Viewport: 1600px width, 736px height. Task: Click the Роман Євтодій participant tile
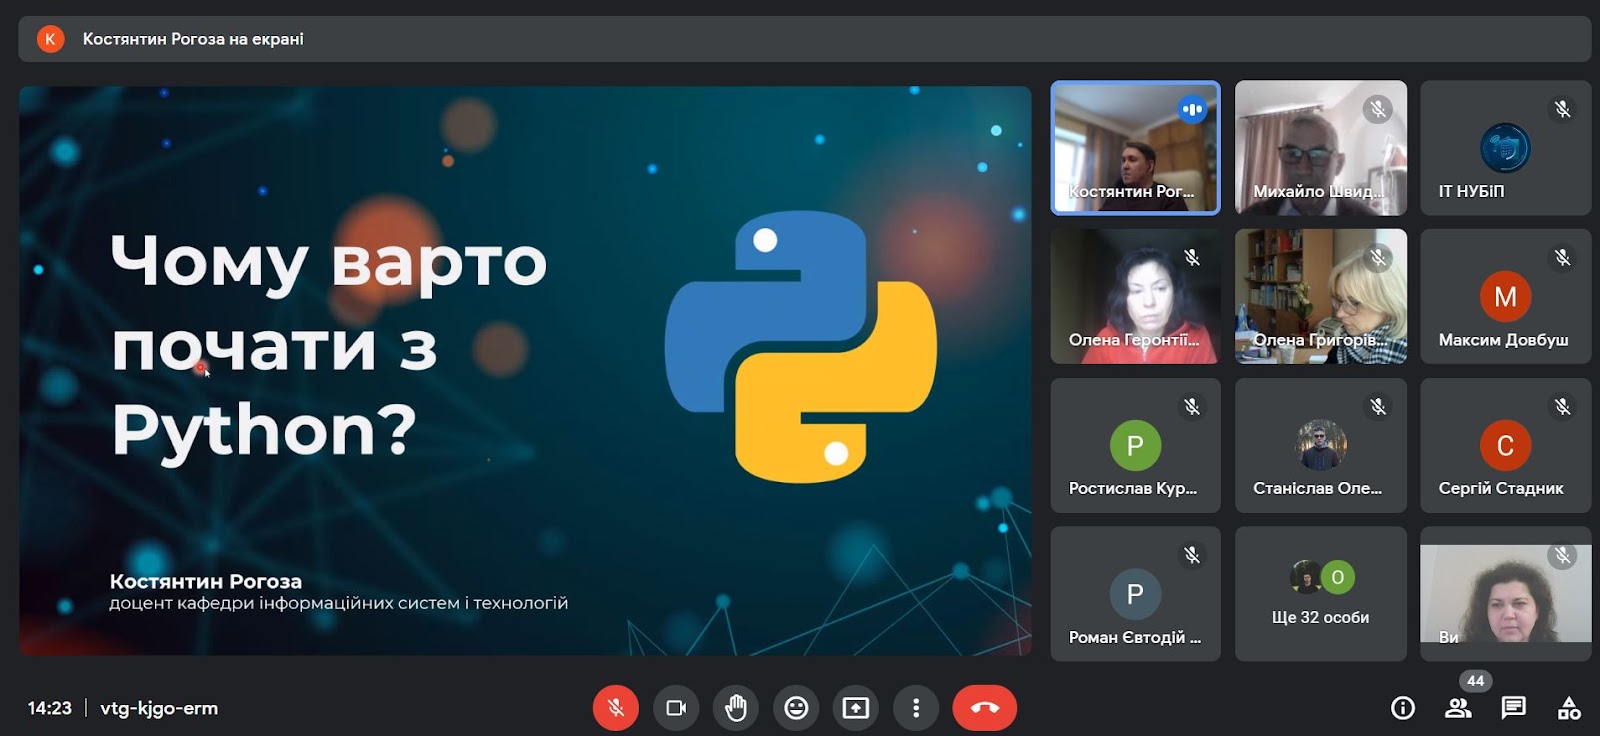tap(1136, 594)
